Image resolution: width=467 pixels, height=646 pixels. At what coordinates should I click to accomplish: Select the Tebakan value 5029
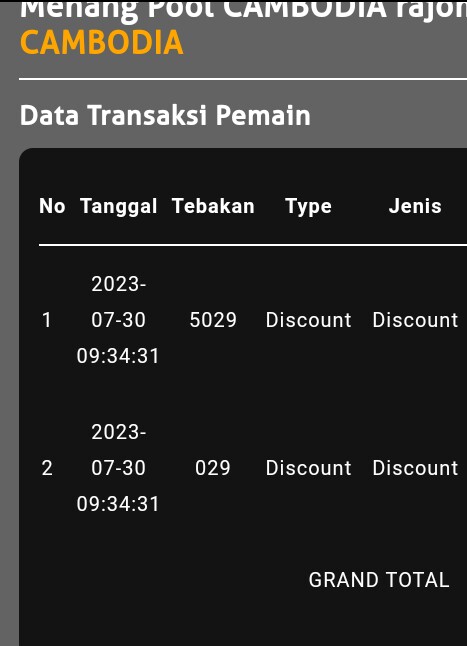[213, 320]
